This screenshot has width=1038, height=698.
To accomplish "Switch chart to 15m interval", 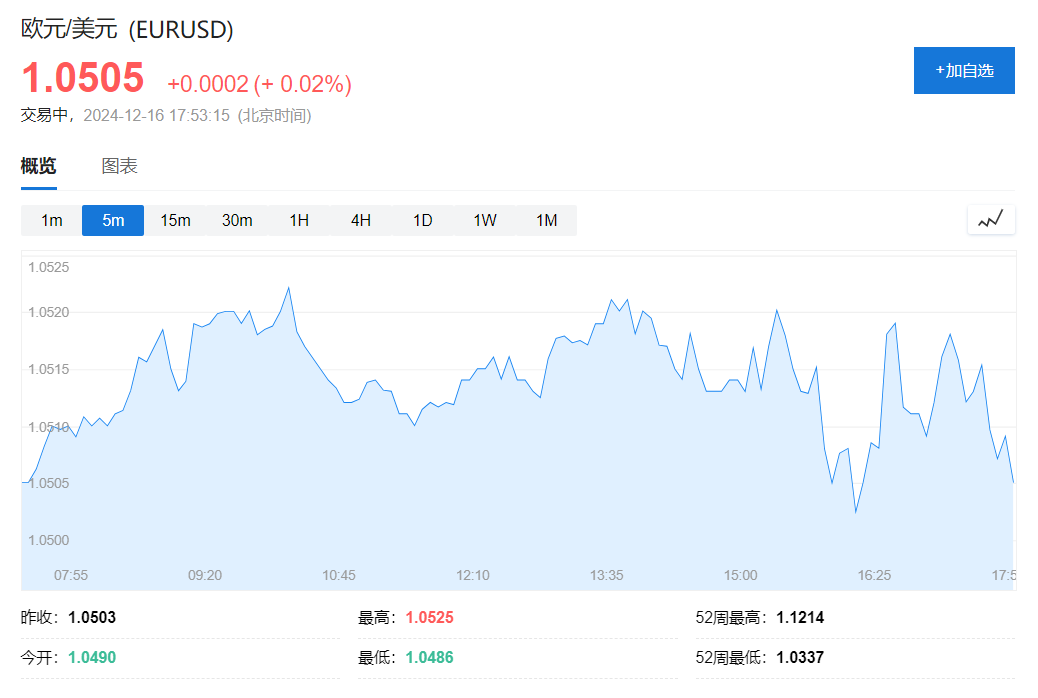I will [x=175, y=220].
